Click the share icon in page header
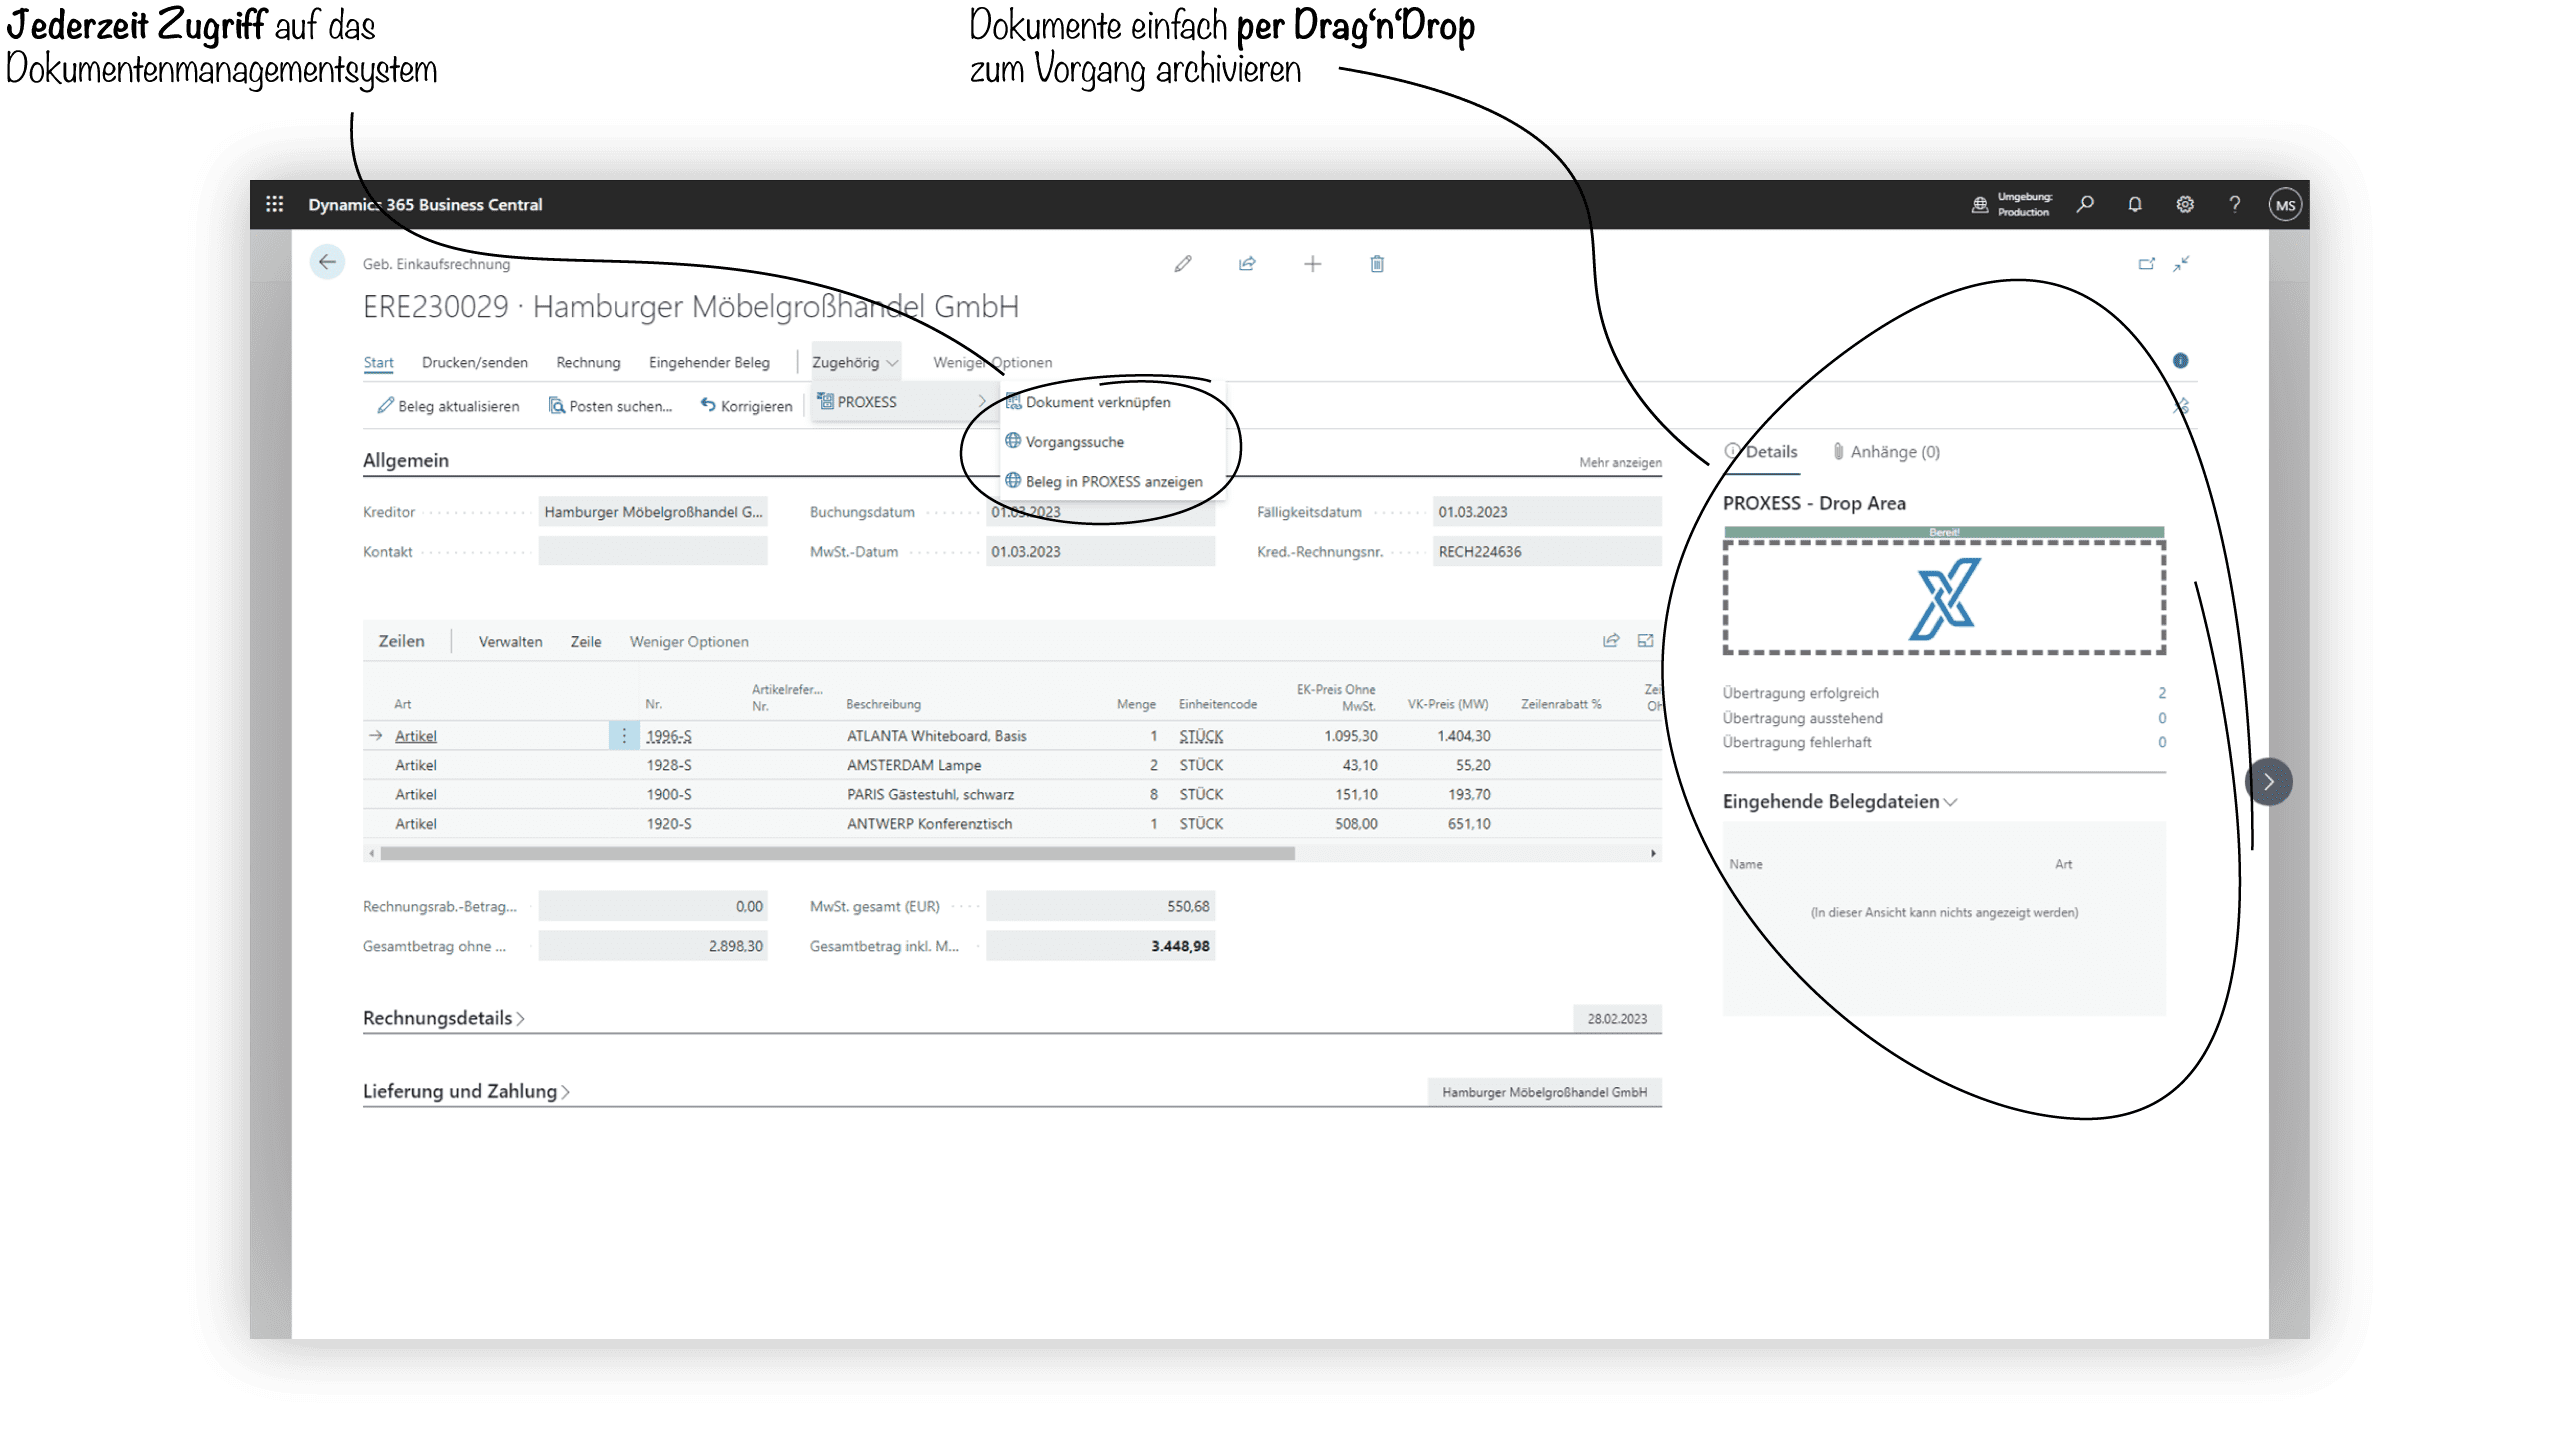This screenshot has width=2560, height=1440. (1247, 264)
